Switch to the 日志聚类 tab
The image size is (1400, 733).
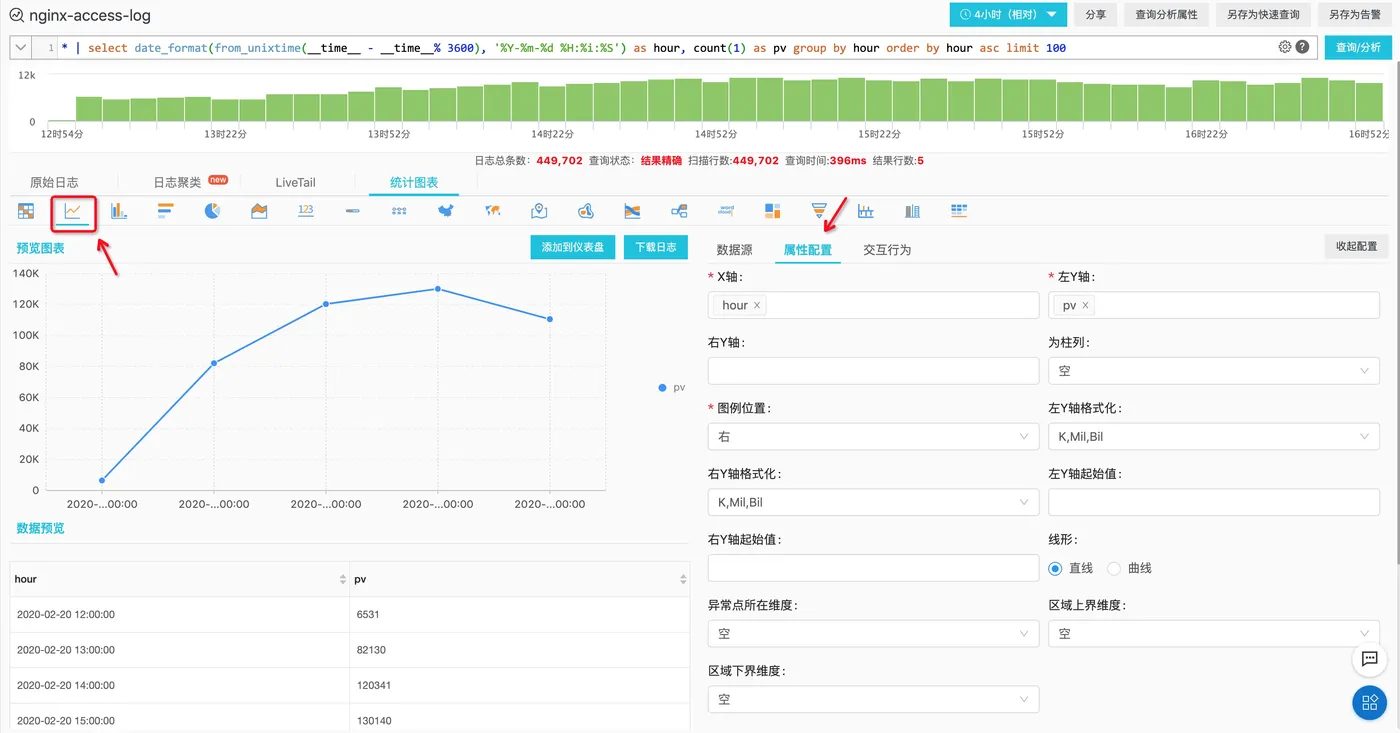pyautogui.click(x=177, y=182)
